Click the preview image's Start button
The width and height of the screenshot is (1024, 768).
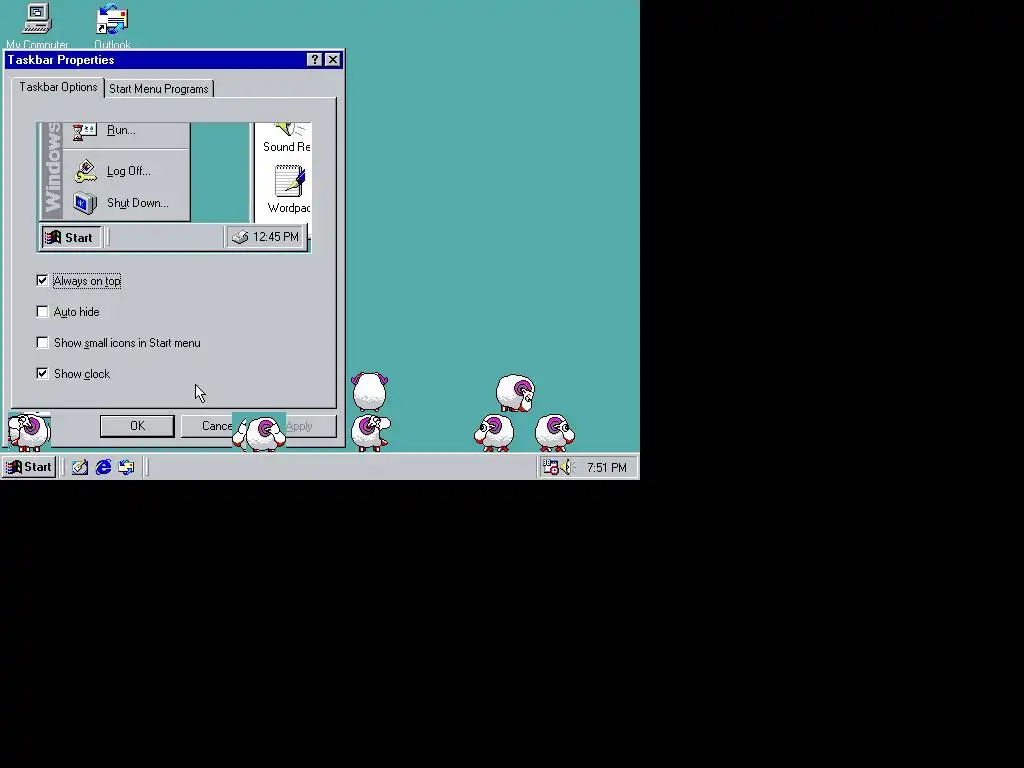click(x=71, y=237)
